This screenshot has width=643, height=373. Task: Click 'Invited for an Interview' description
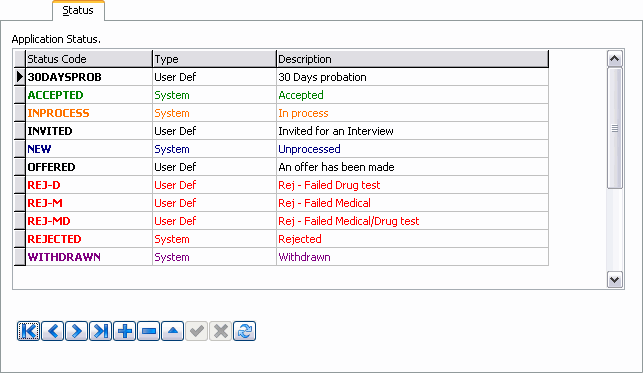413,131
